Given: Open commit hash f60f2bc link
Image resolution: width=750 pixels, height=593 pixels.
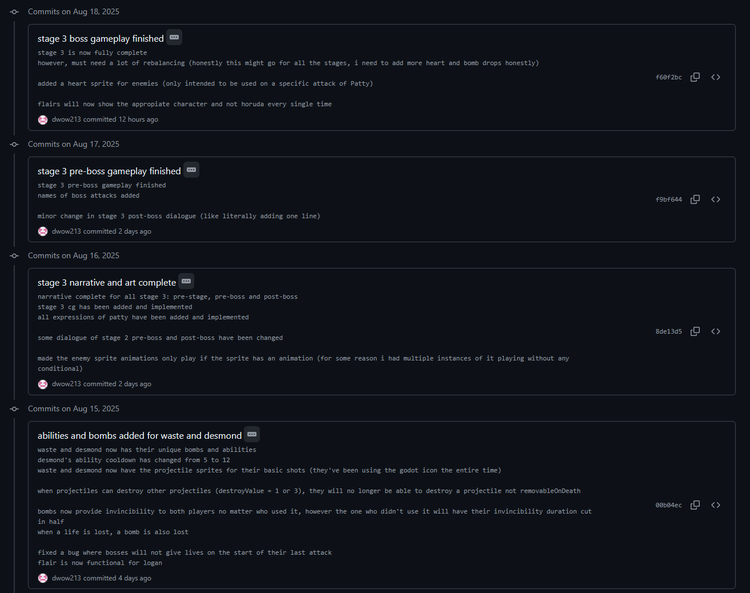Looking at the screenshot, I should (668, 77).
